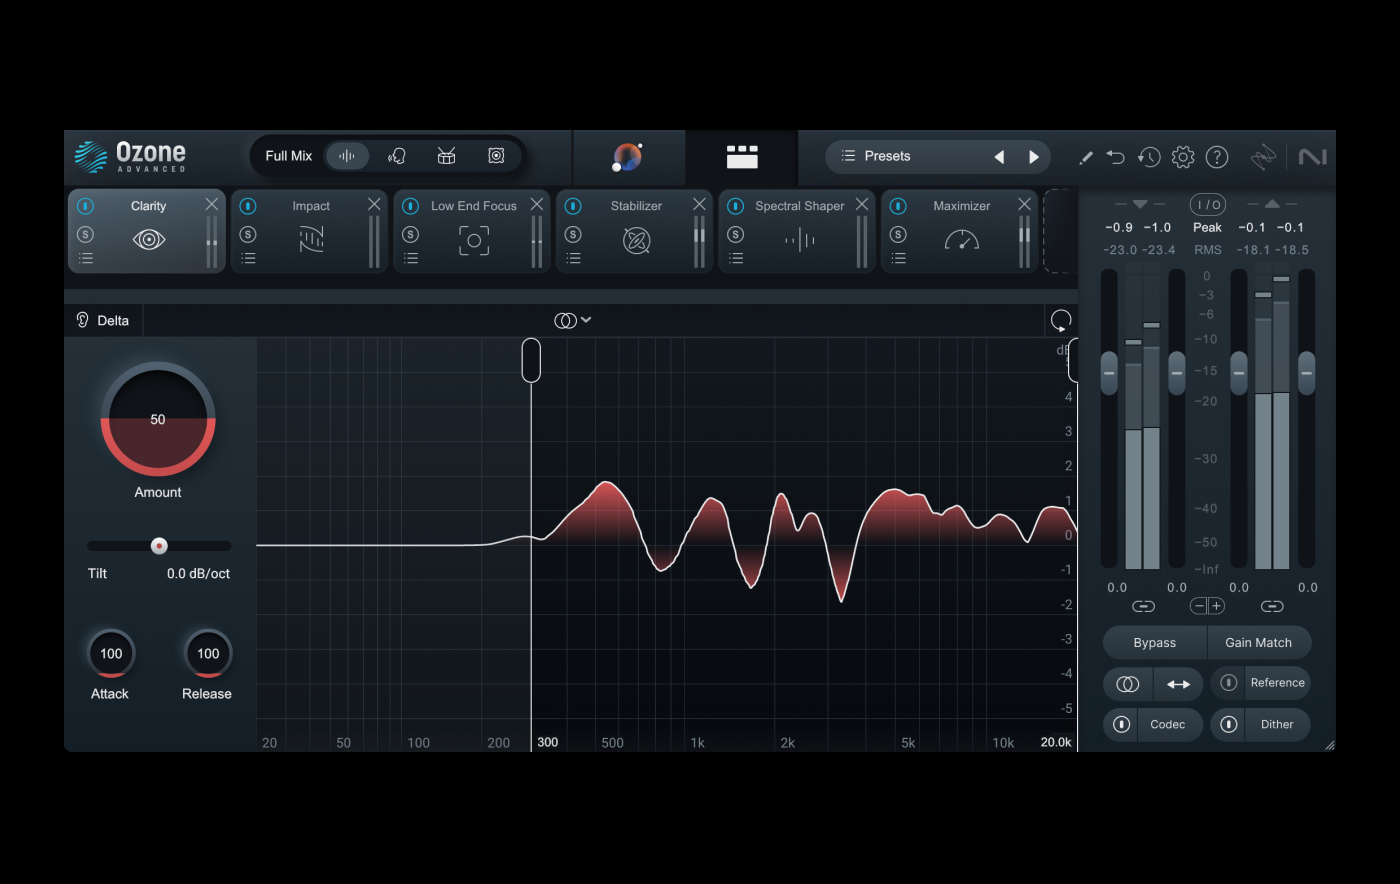Click the Tilt slider handle
This screenshot has width=1400, height=884.
[159, 546]
